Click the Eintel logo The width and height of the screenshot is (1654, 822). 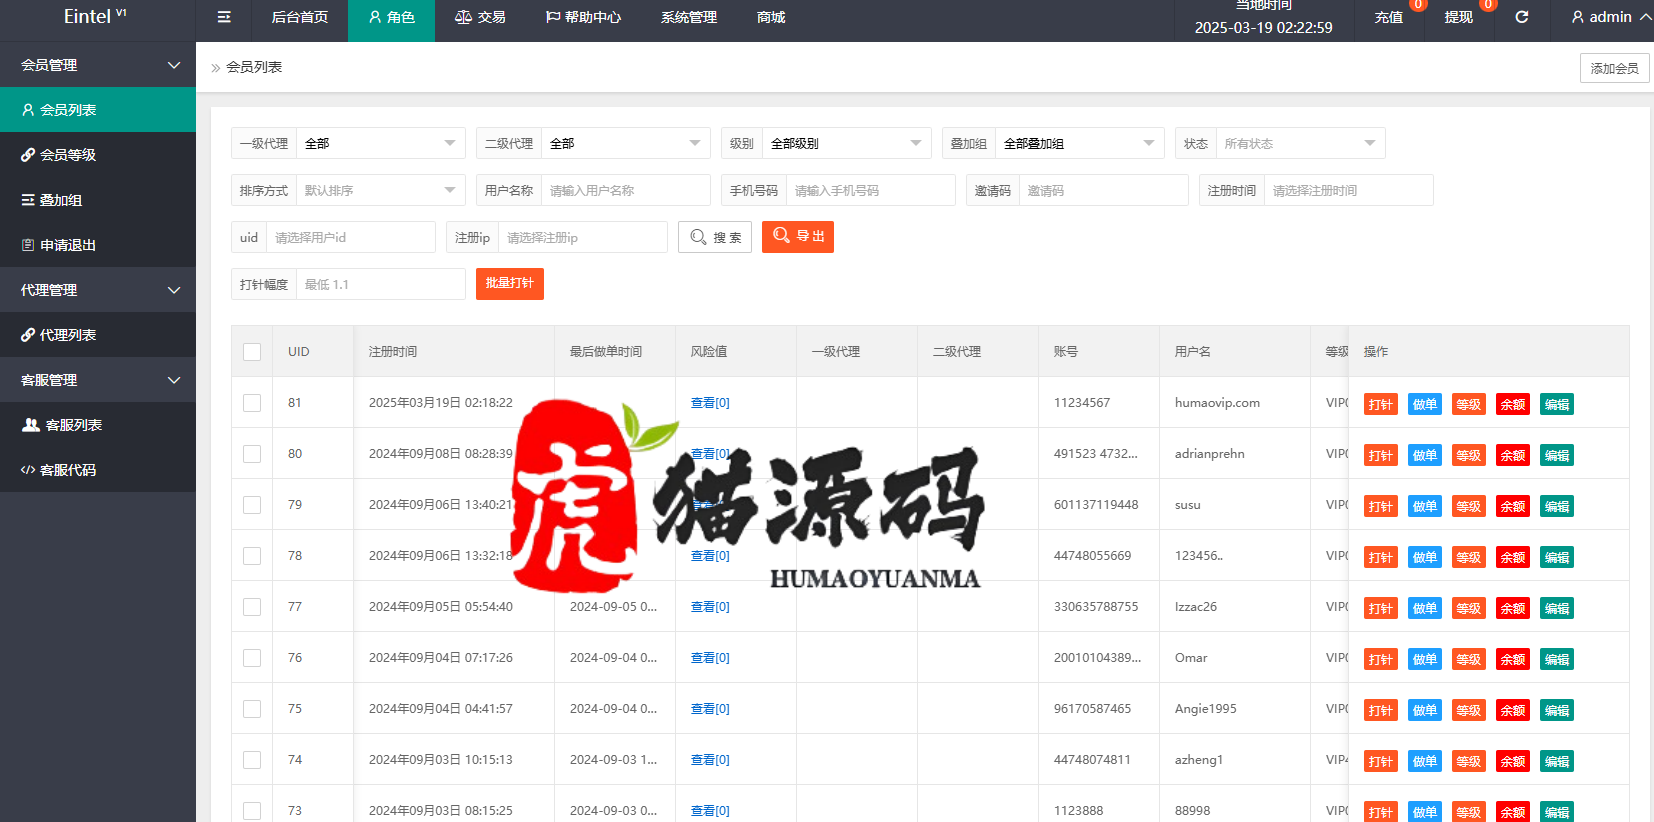click(x=95, y=16)
